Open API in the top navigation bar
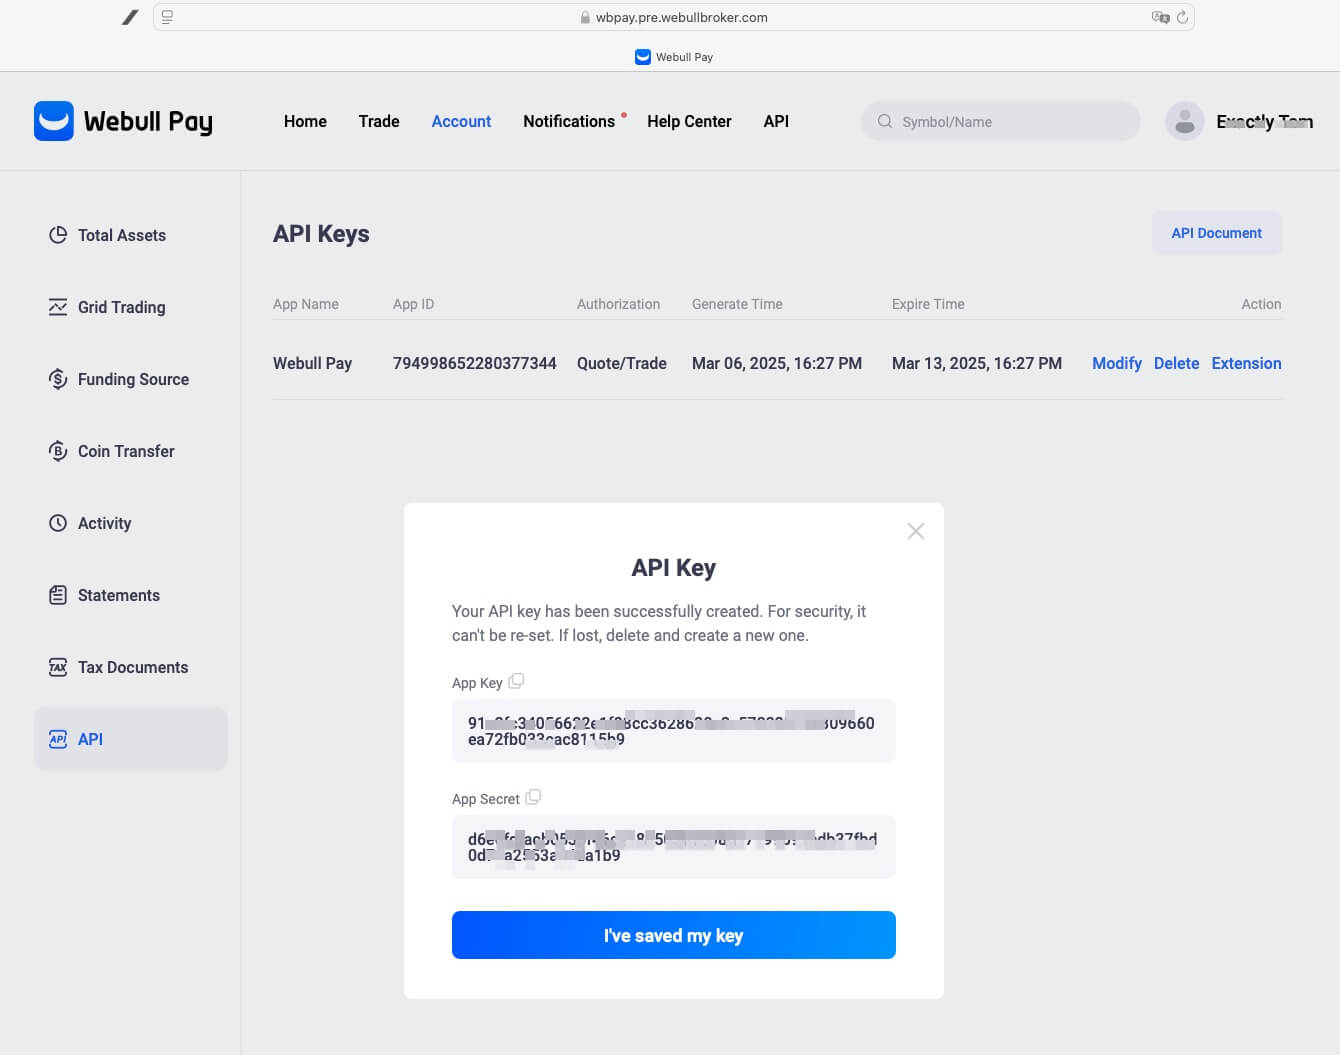 pyautogui.click(x=776, y=121)
